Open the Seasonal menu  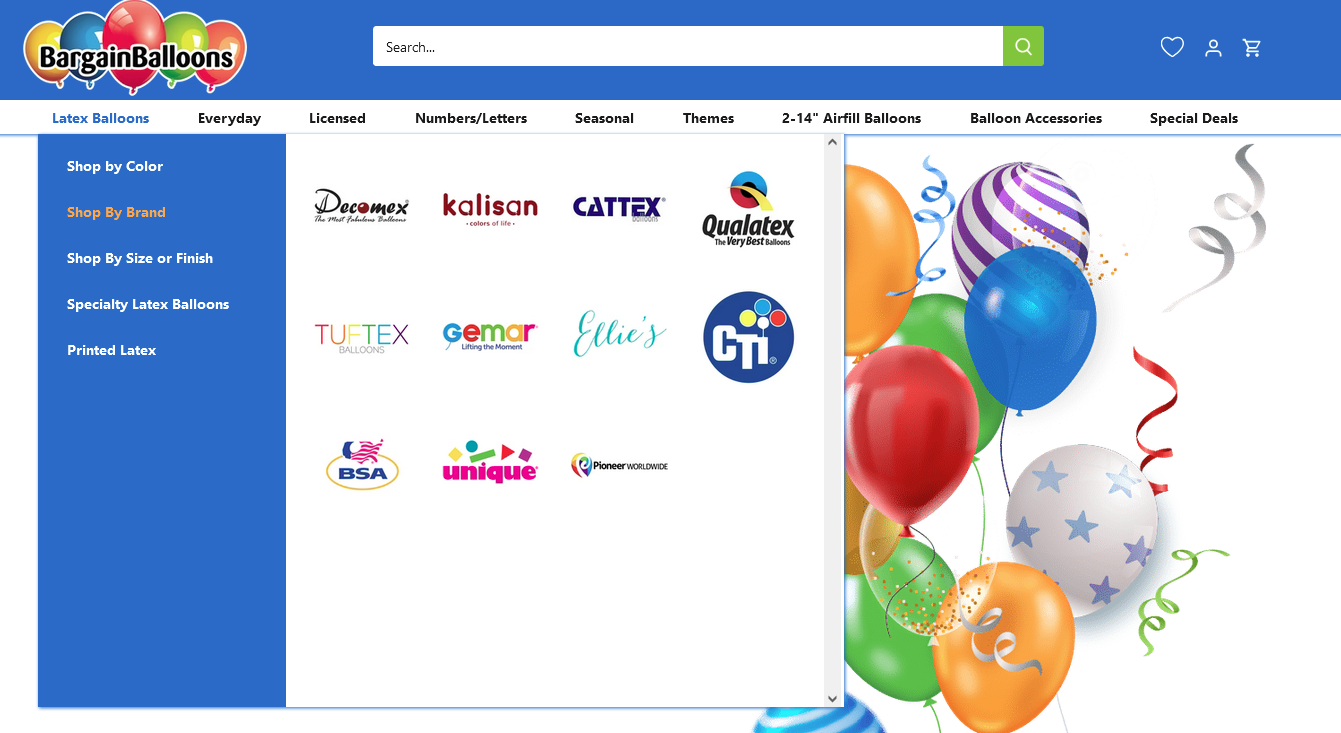(604, 118)
